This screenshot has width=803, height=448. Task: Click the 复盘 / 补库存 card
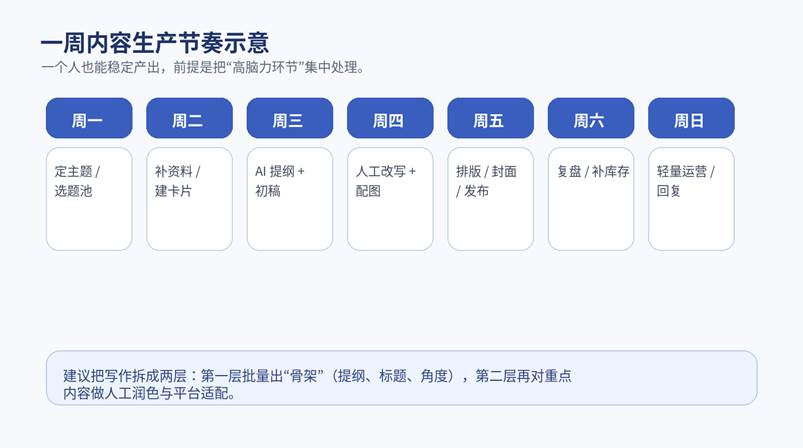(590, 198)
